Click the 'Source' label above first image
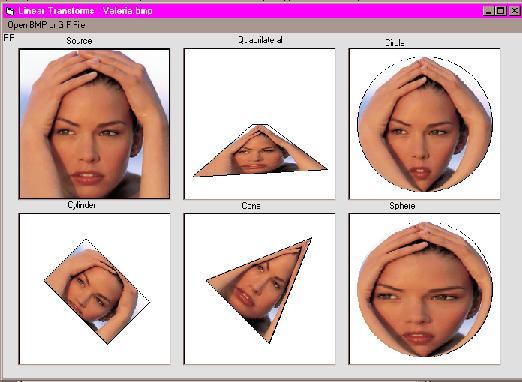The width and height of the screenshot is (522, 382). (x=79, y=41)
